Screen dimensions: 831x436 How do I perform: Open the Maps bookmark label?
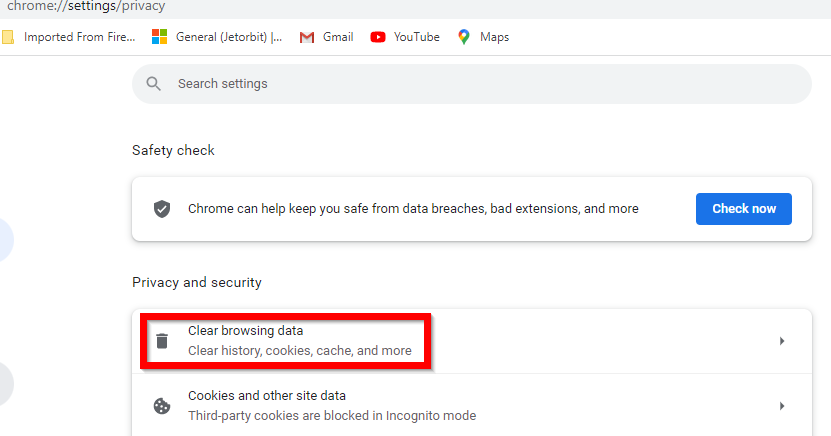(494, 37)
